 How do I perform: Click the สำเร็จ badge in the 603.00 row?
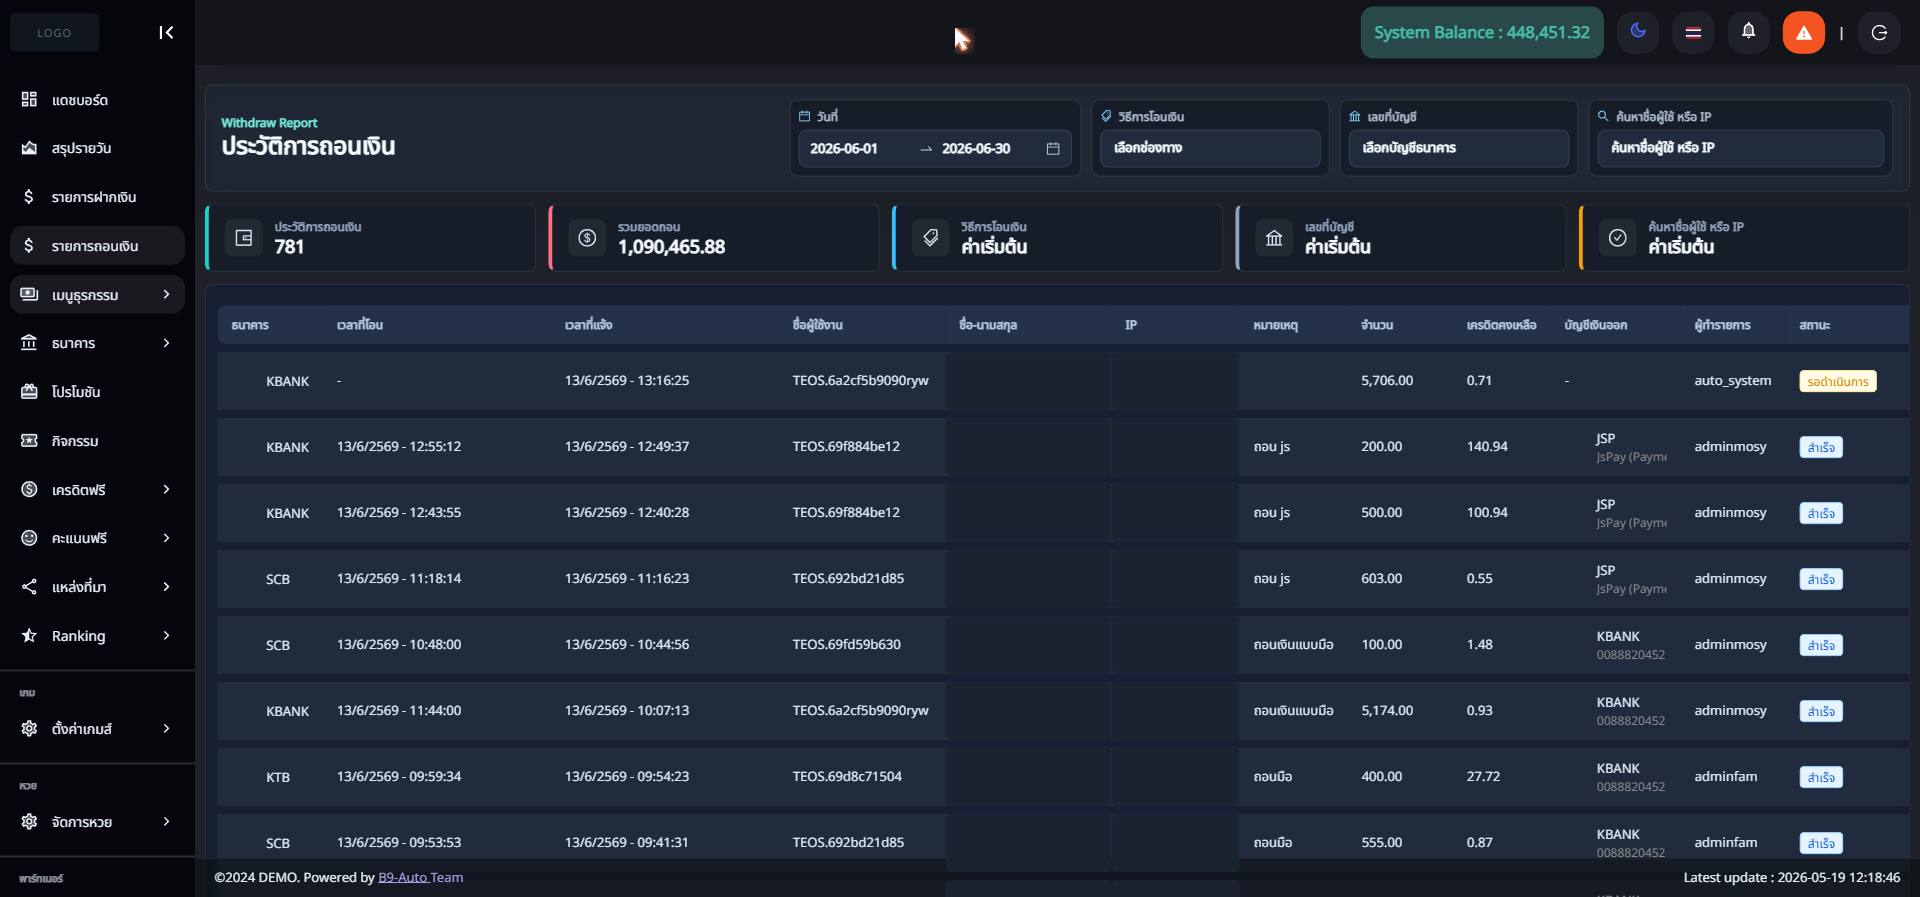tap(1821, 579)
